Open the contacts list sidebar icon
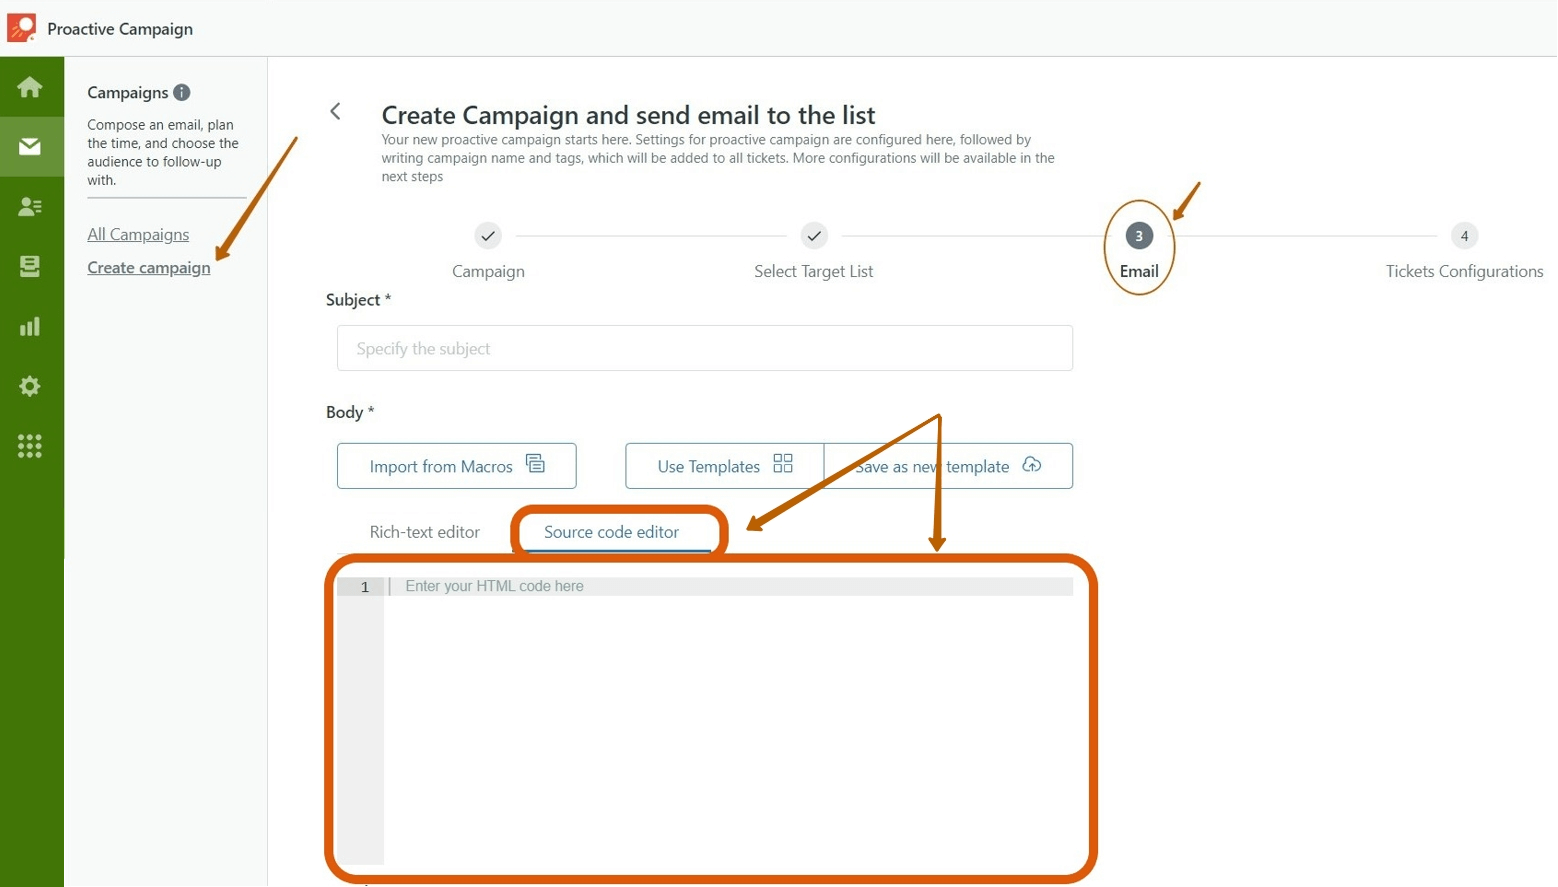The width and height of the screenshot is (1558, 887). (30, 207)
